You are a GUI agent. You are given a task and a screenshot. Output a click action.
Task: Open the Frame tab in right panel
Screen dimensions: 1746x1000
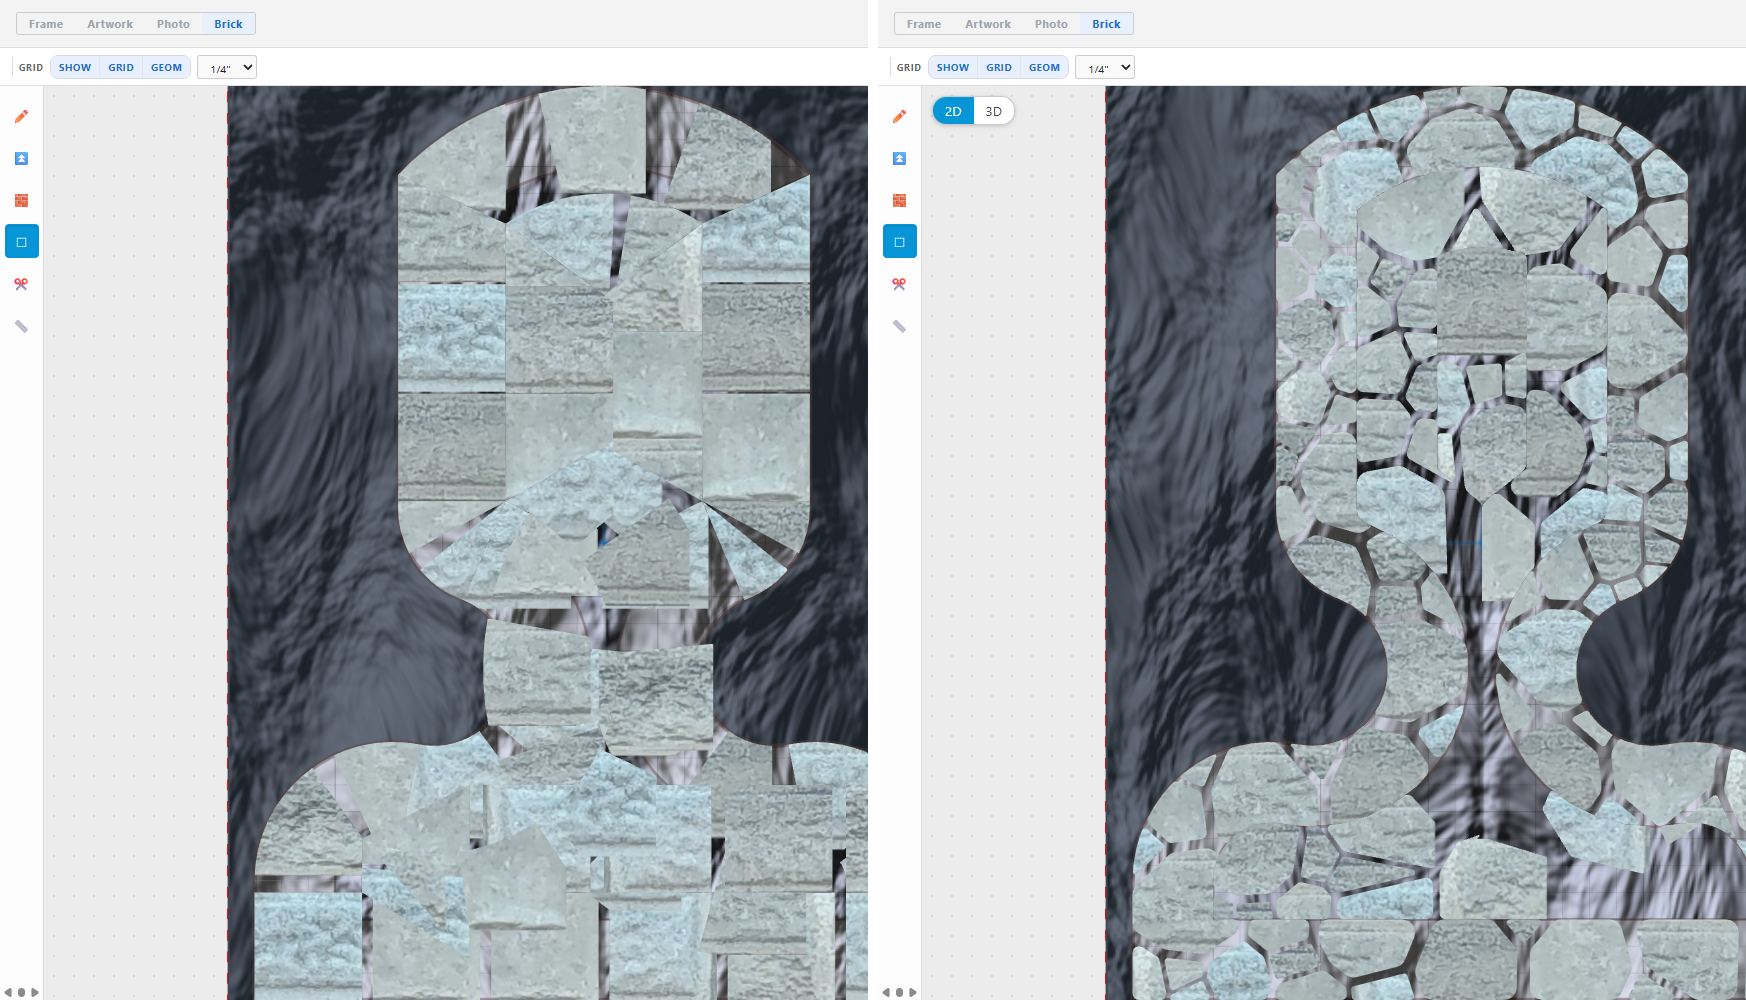pos(924,24)
